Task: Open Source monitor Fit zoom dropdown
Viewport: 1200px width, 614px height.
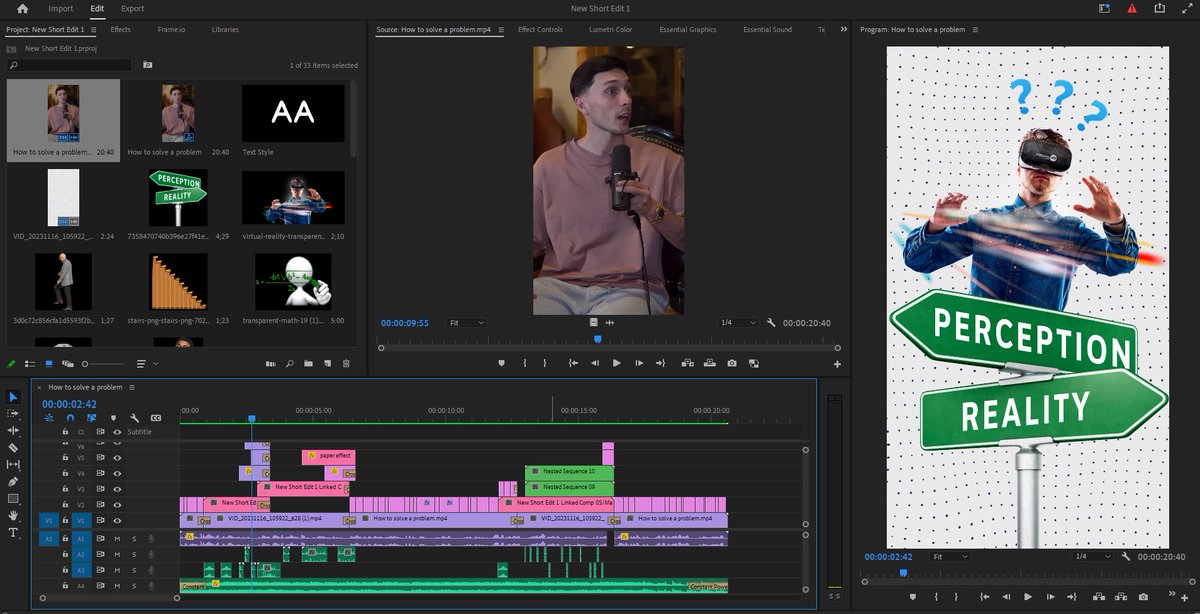Action: 467,323
